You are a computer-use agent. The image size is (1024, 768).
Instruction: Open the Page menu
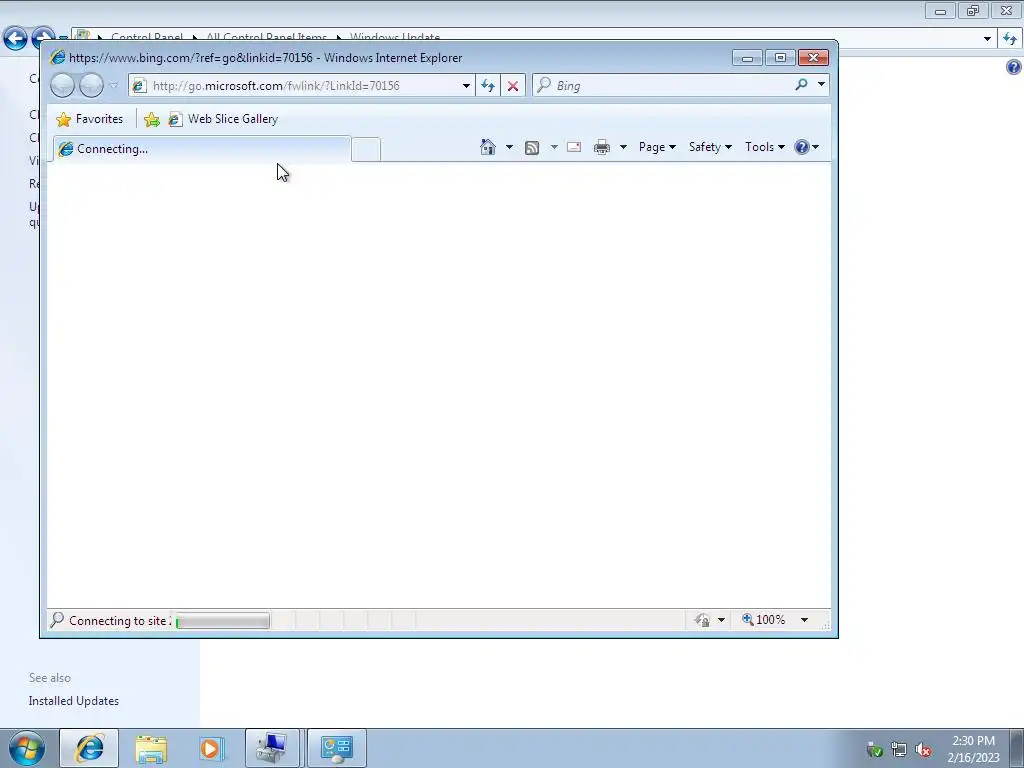[x=657, y=147]
